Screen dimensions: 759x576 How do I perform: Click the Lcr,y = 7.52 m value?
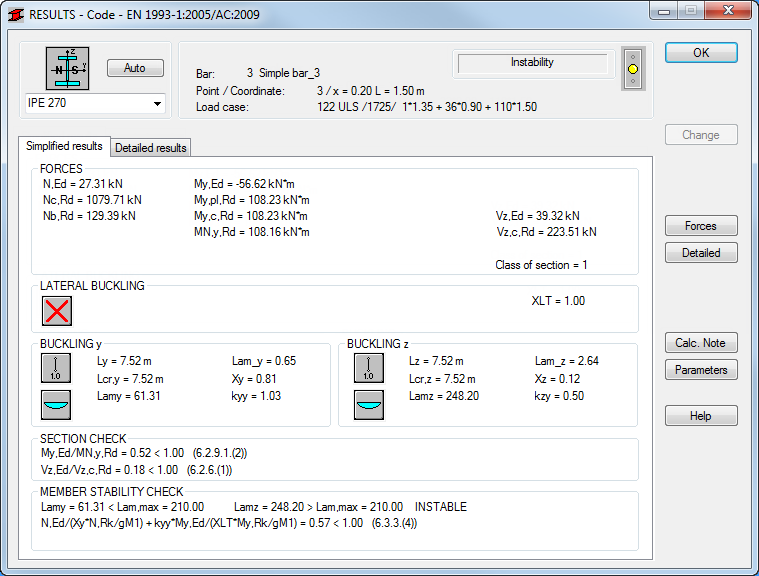130,379
